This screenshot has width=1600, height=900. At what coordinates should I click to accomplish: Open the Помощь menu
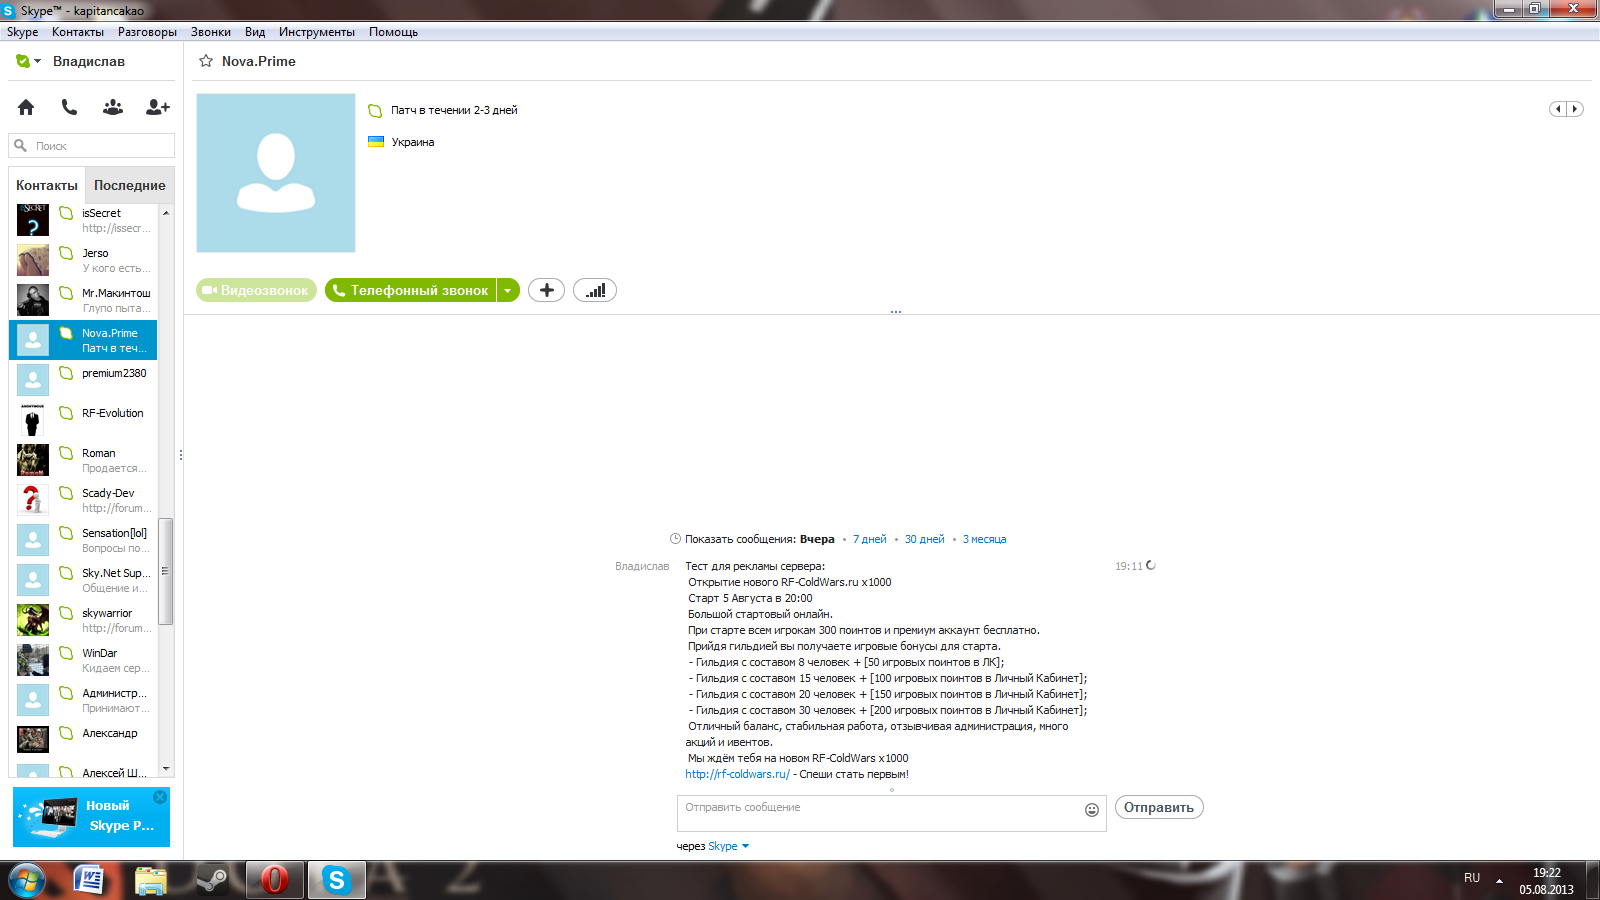393,32
